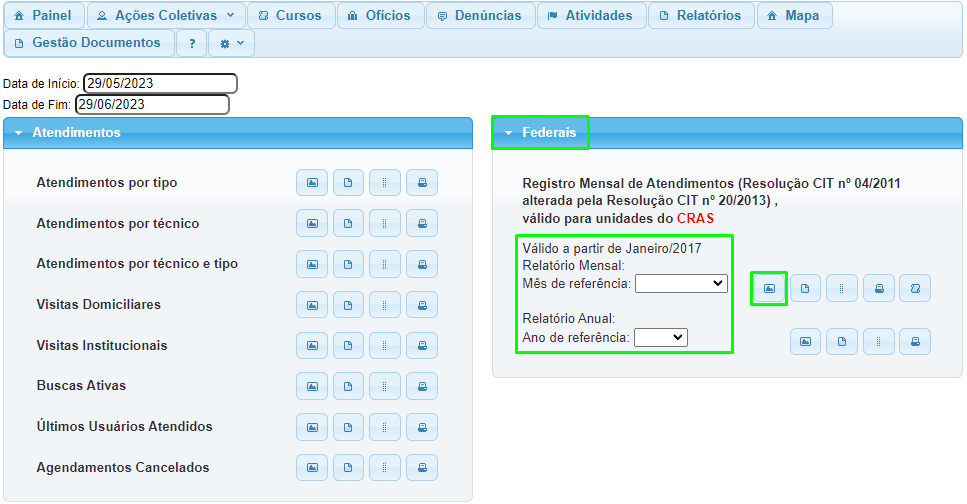Click scroll icon in Relatório Mensal row
967x504 pixels.
(915, 288)
